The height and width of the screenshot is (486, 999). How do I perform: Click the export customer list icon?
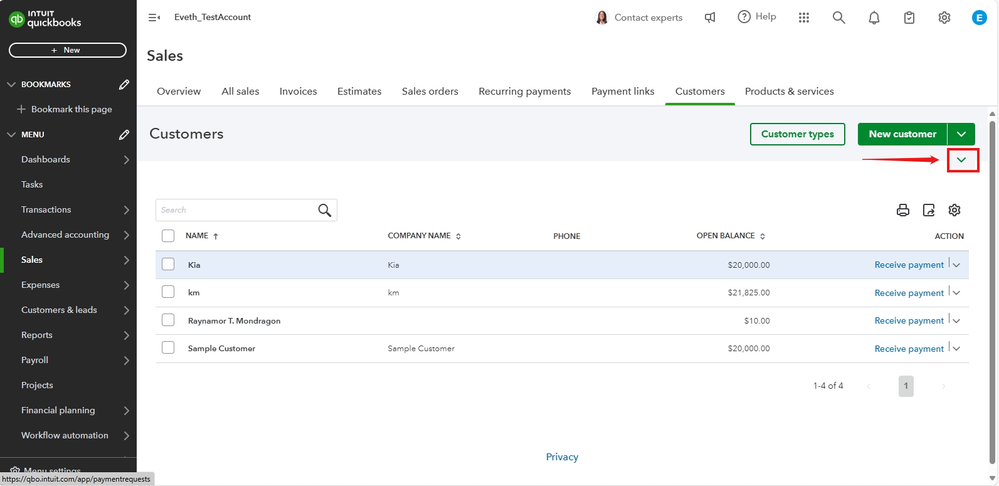(929, 210)
